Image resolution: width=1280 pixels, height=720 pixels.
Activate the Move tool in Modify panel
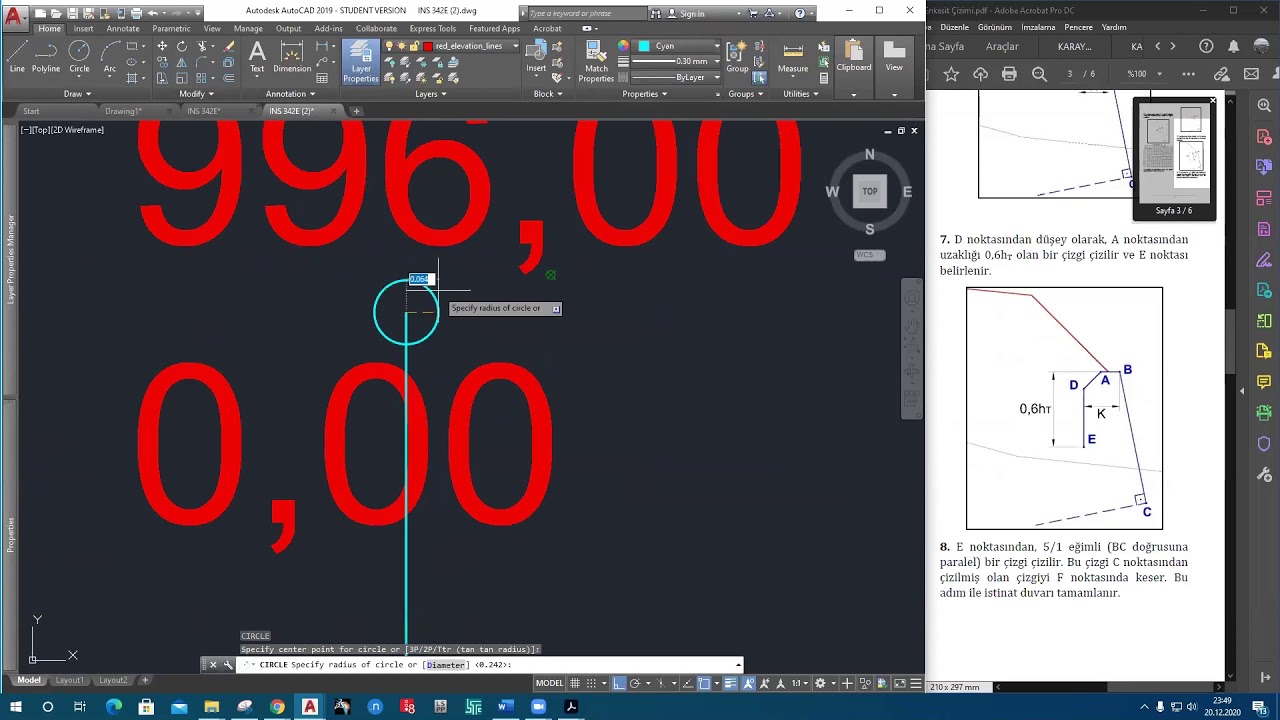pos(162,47)
